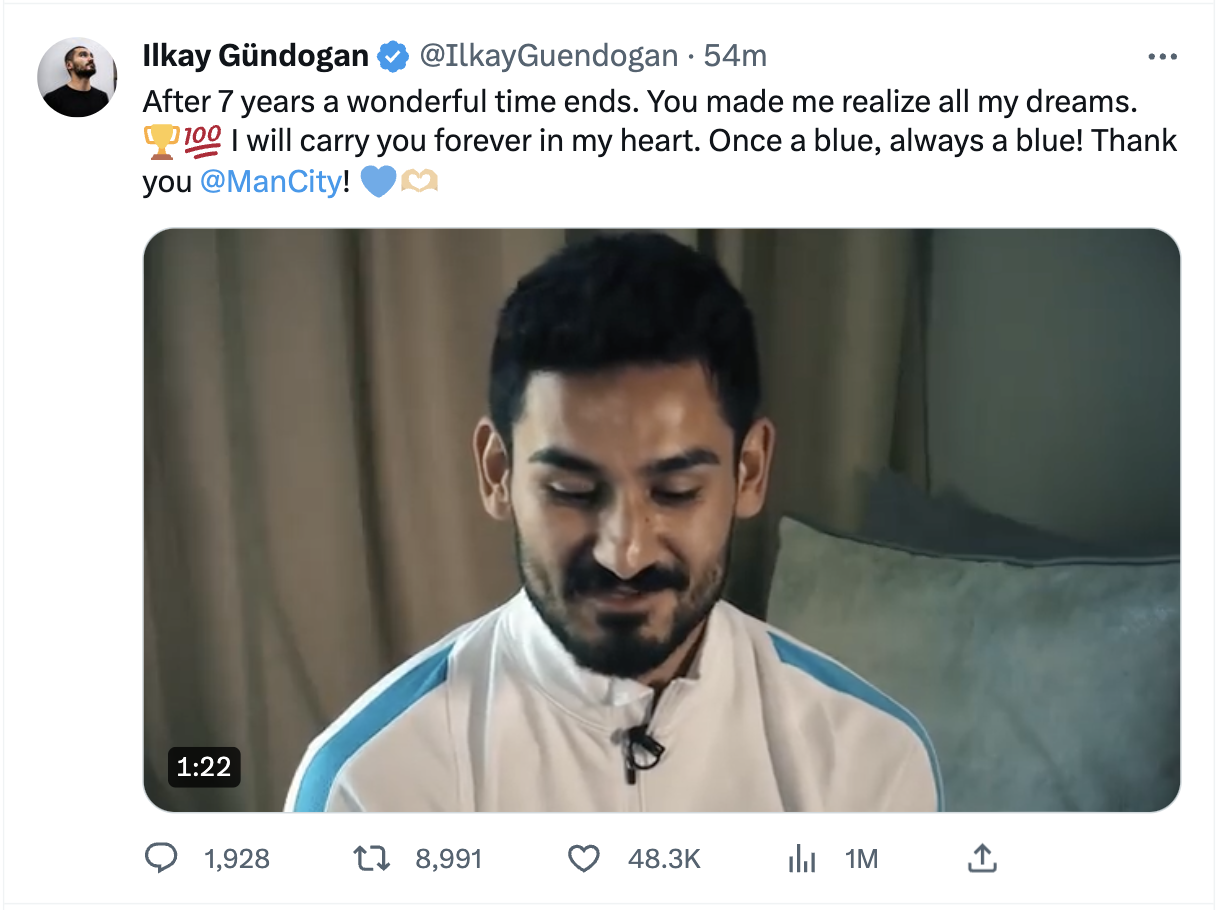The image size is (1218, 910).
Task: Click the trophy emoji in the tweet
Action: (160, 142)
